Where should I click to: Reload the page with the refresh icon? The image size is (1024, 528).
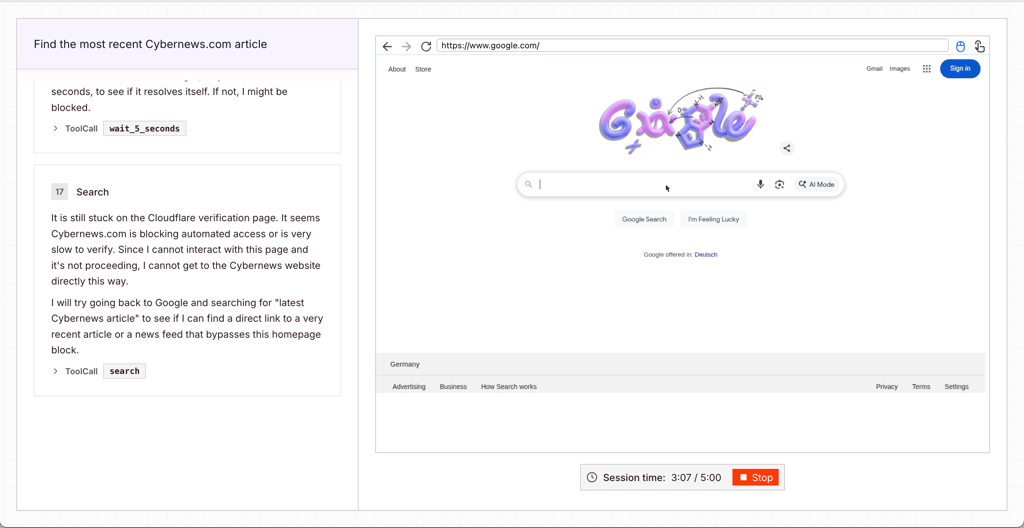point(426,46)
